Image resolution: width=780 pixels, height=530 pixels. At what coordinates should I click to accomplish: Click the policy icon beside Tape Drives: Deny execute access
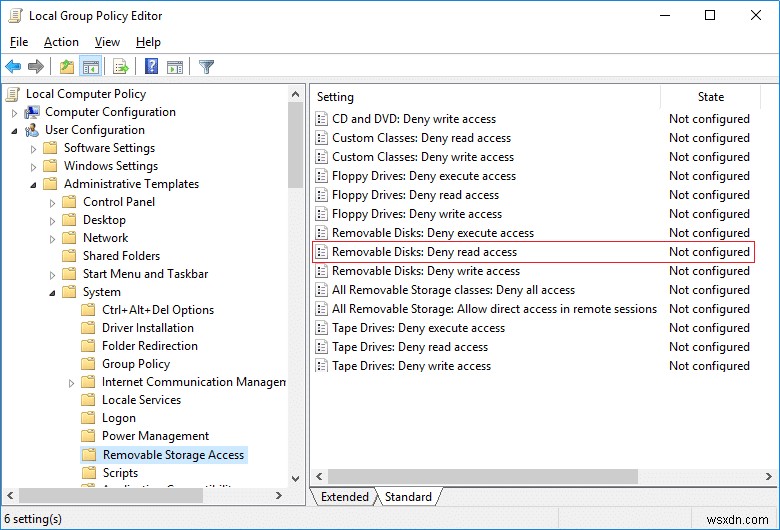pyautogui.click(x=321, y=327)
